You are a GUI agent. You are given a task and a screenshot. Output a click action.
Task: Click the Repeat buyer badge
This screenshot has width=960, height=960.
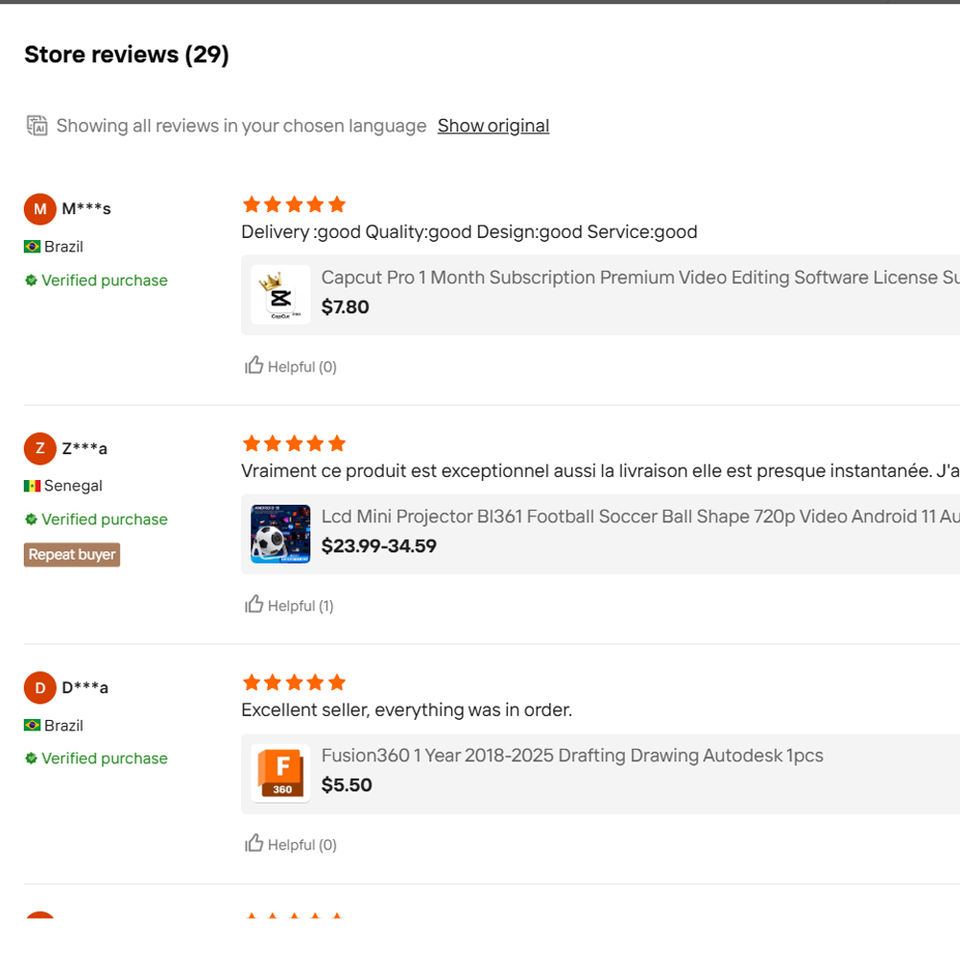72,555
